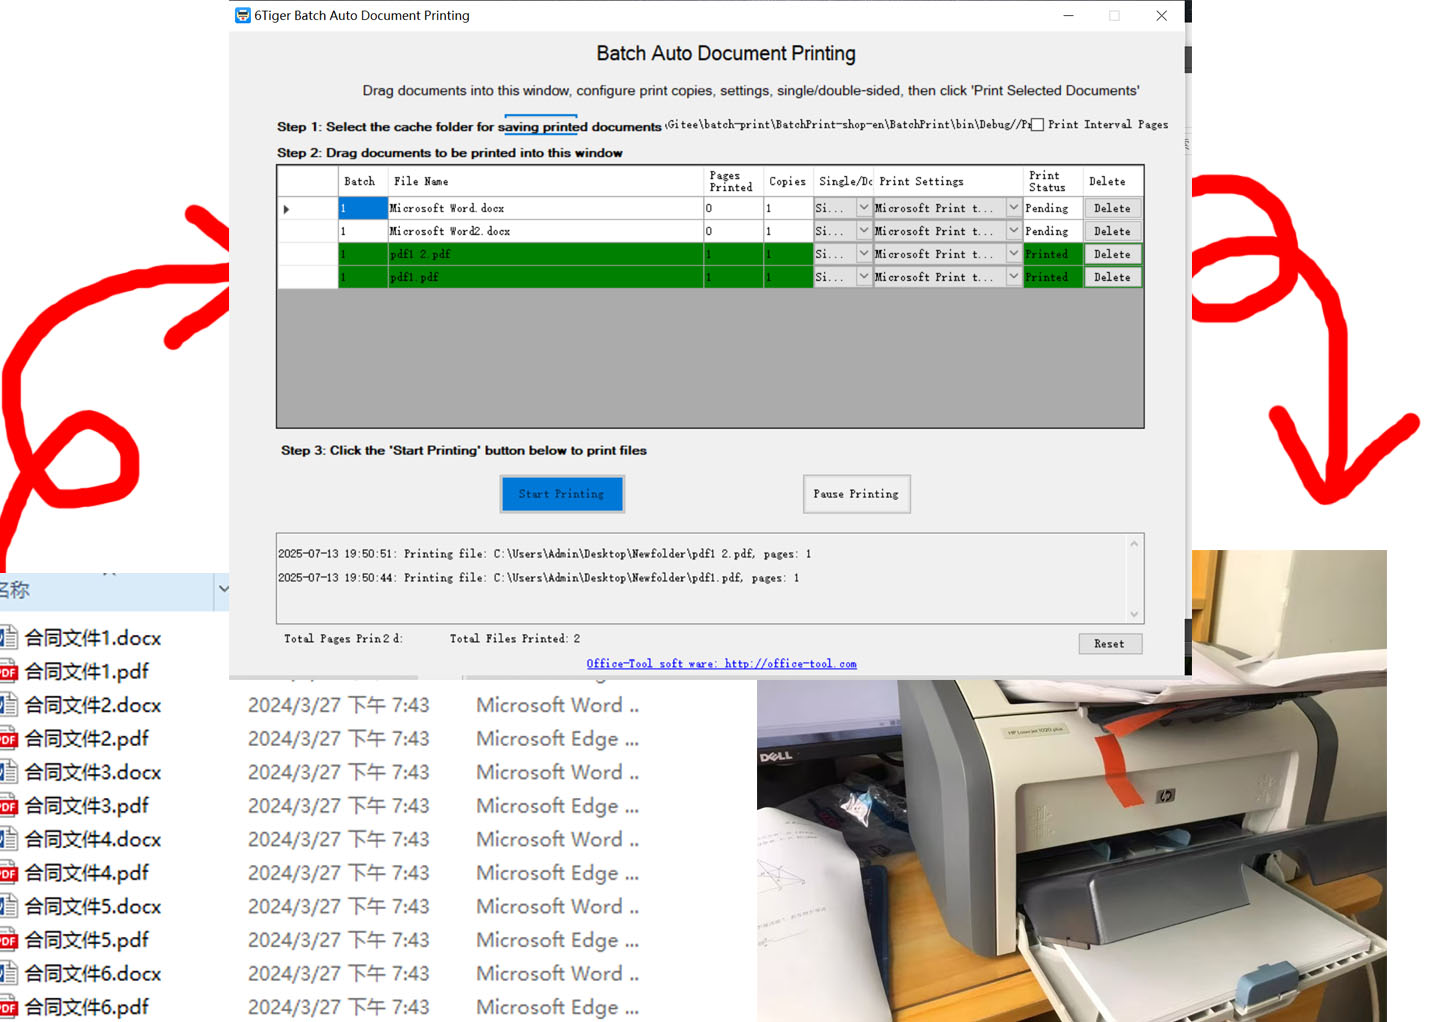Screen dimensions: 1447x1022
Task: Expand print settings dropdown for pdf1 2.pdf
Action: pyautogui.click(x=1014, y=254)
